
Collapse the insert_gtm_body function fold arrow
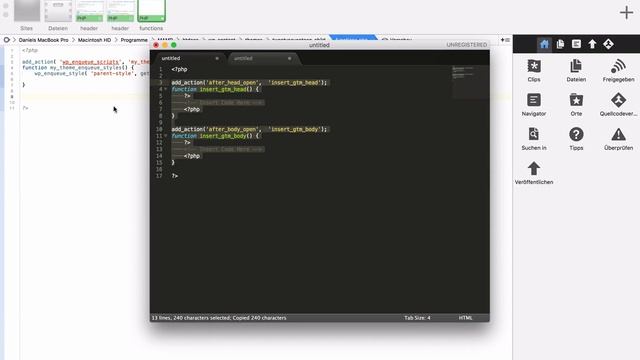(x=166, y=136)
